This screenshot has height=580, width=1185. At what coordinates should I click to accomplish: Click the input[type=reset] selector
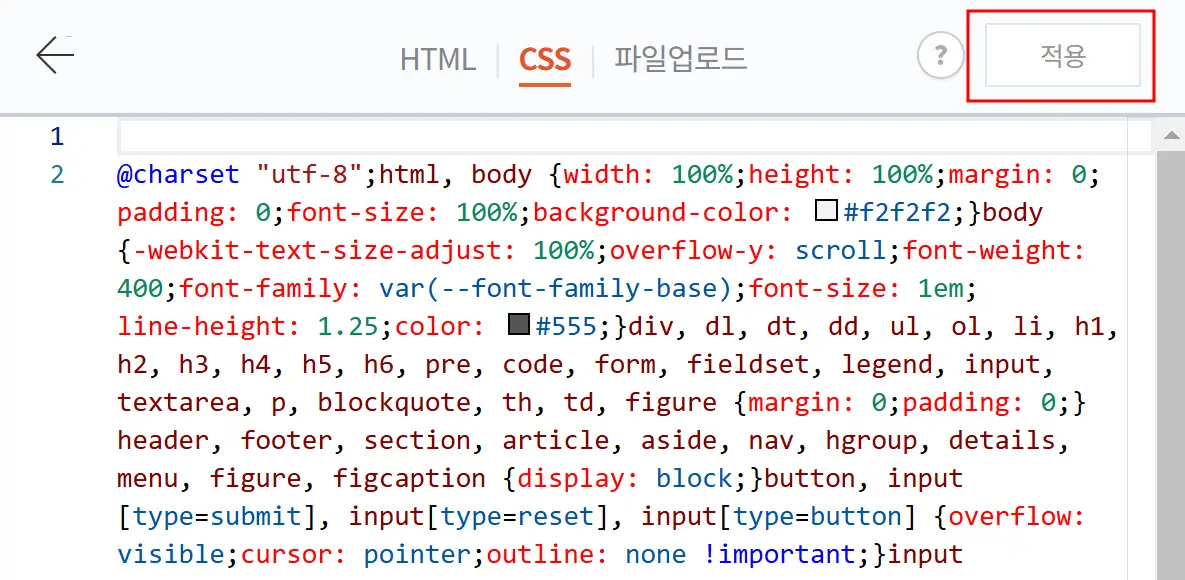coord(479,516)
